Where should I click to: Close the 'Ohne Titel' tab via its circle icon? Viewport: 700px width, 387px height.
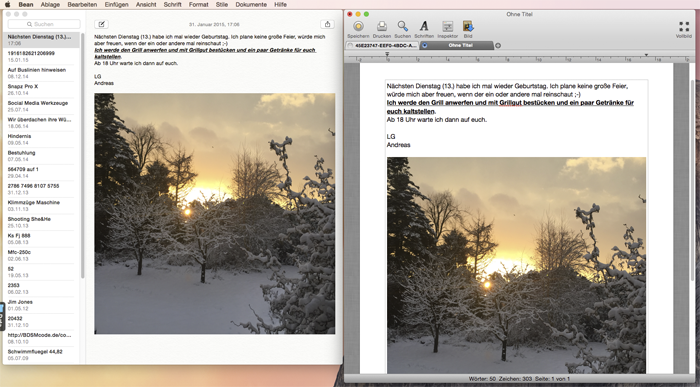pos(425,46)
